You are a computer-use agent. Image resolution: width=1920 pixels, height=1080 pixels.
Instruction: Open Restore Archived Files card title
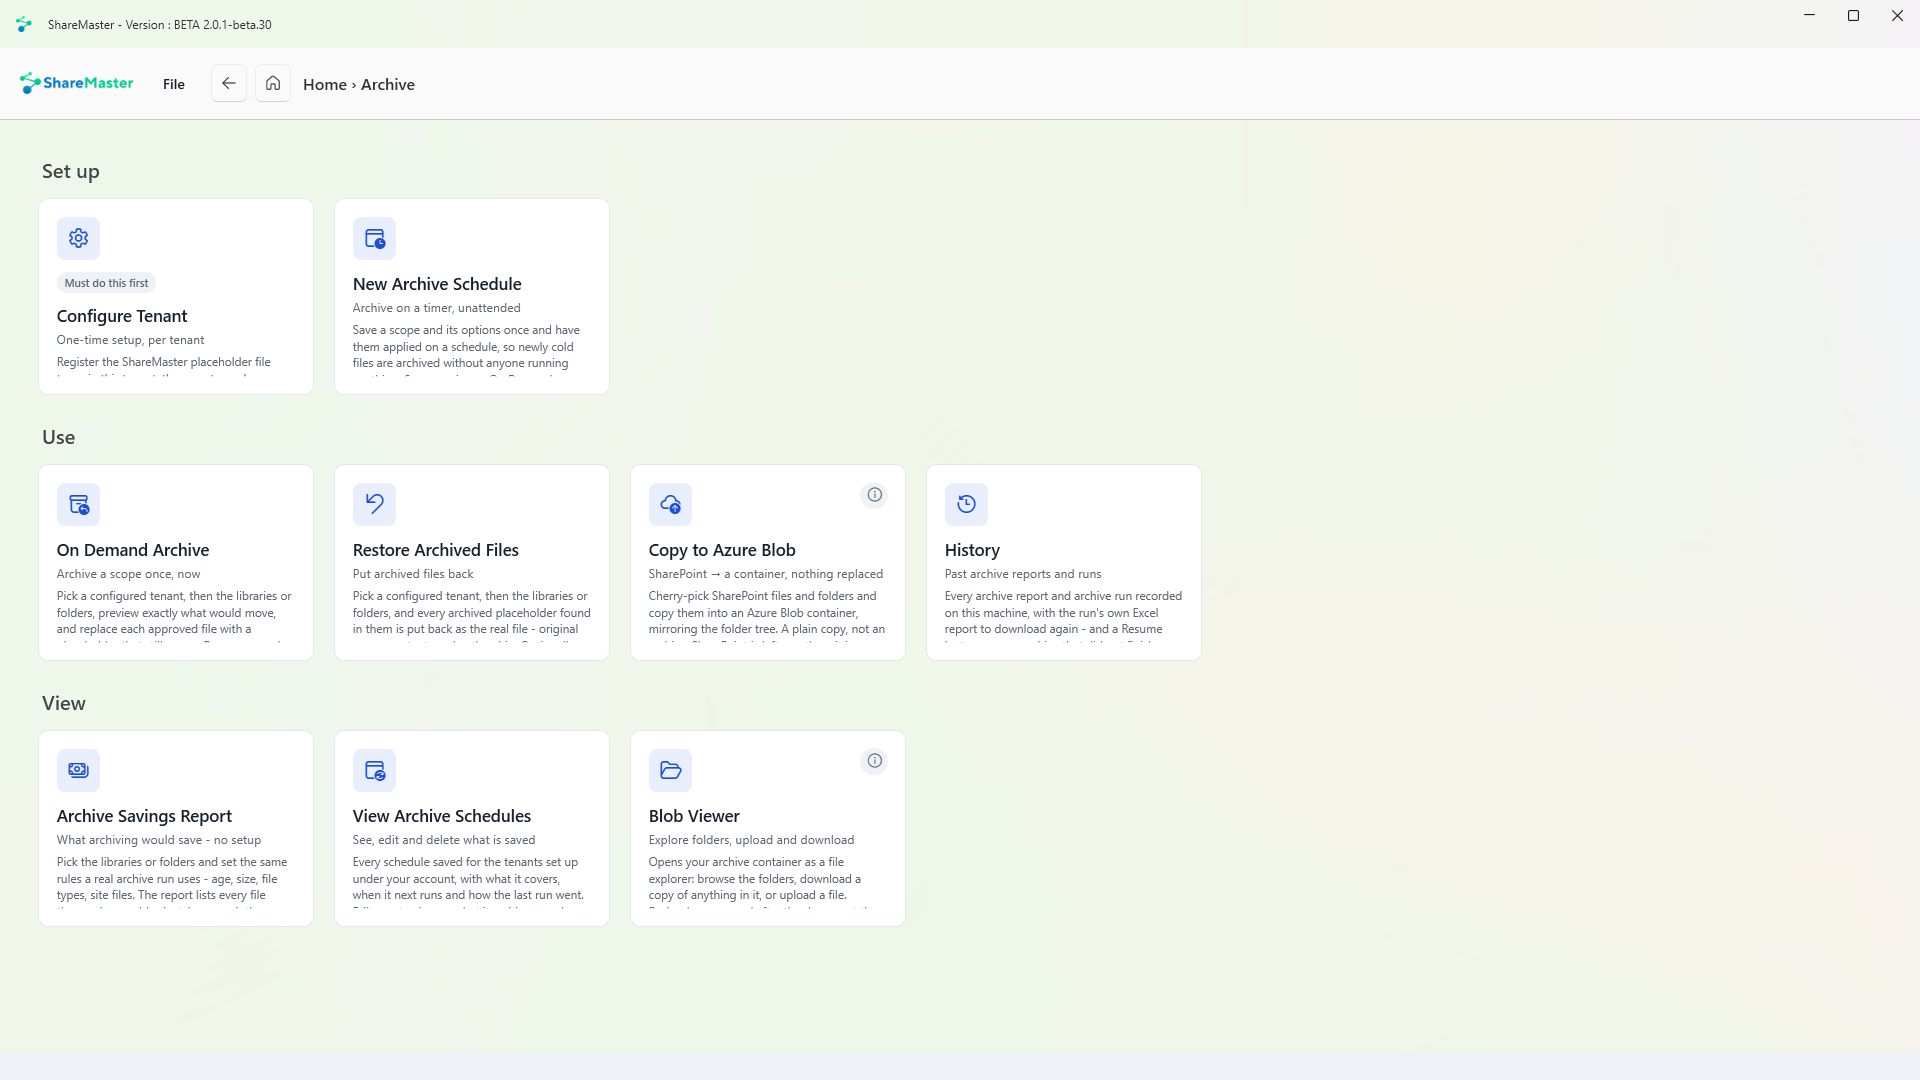tap(436, 550)
